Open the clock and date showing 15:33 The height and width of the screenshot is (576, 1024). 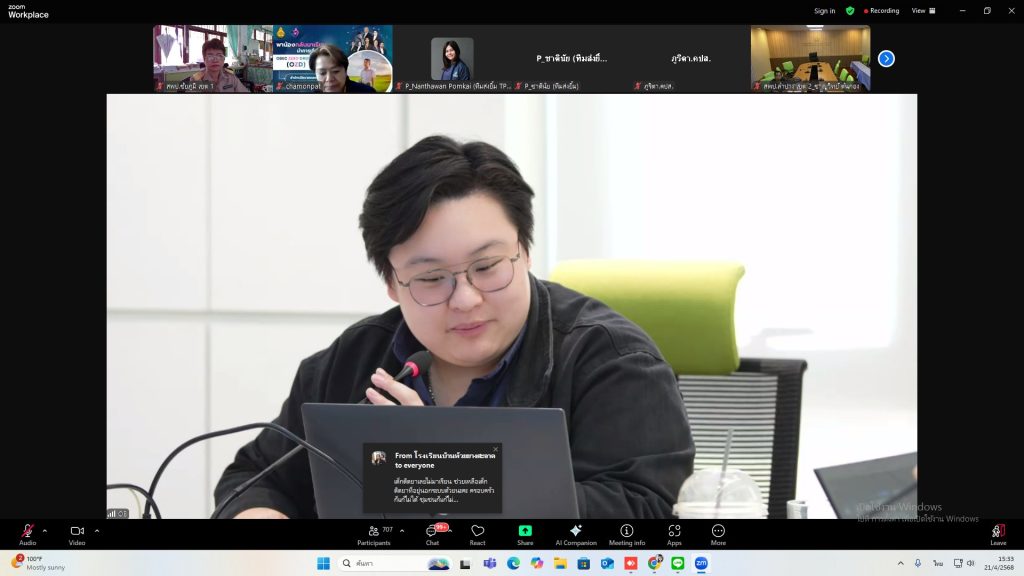point(999,563)
